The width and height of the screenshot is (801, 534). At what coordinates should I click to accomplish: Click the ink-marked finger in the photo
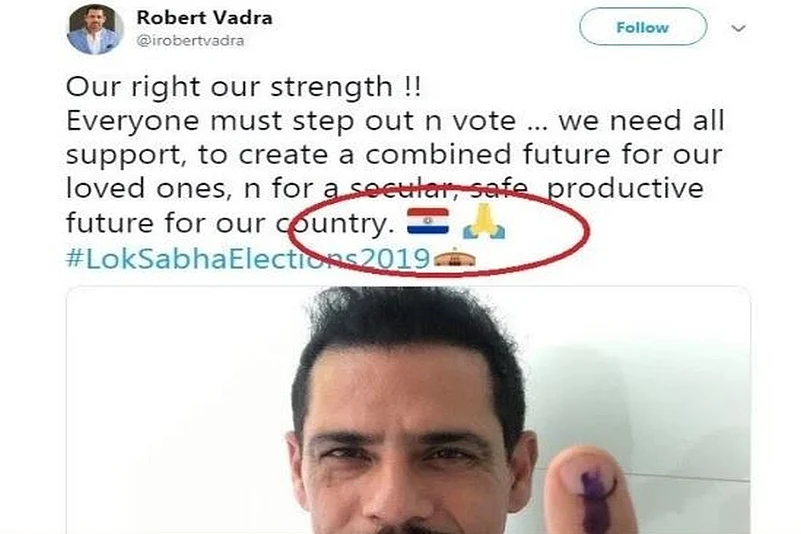point(592,490)
